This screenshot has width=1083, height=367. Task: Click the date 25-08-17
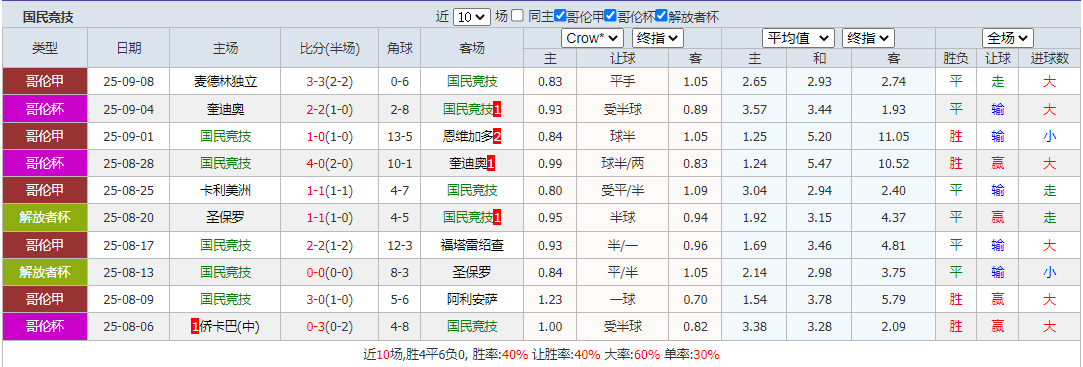[x=128, y=245]
